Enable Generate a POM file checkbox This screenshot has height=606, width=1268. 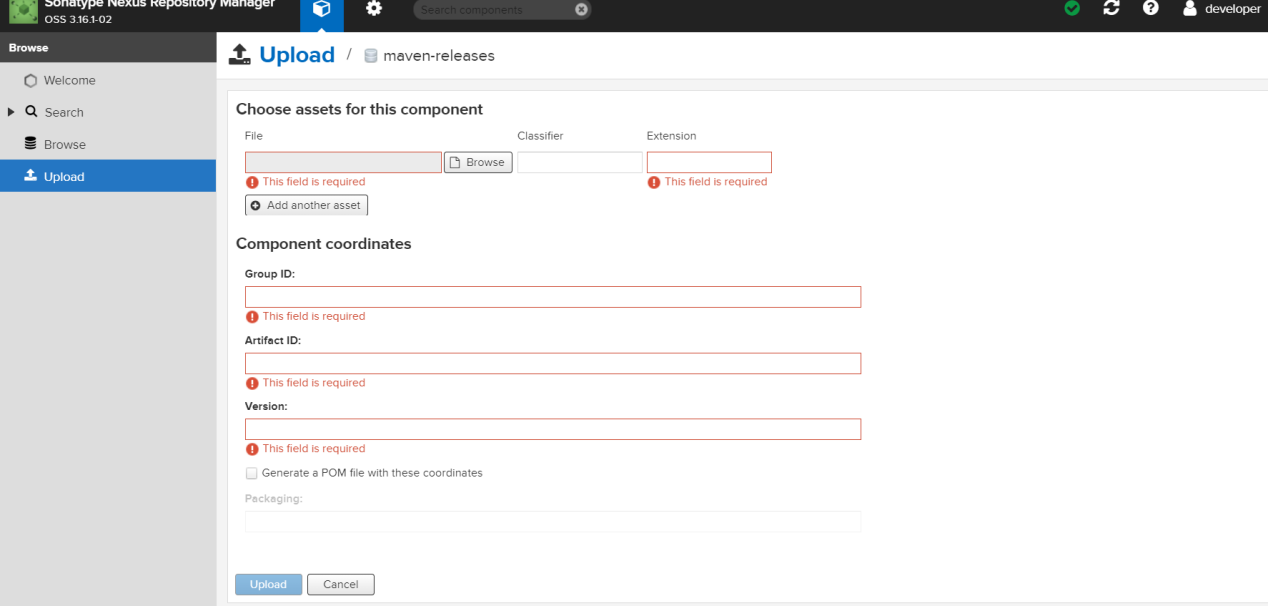pos(252,473)
